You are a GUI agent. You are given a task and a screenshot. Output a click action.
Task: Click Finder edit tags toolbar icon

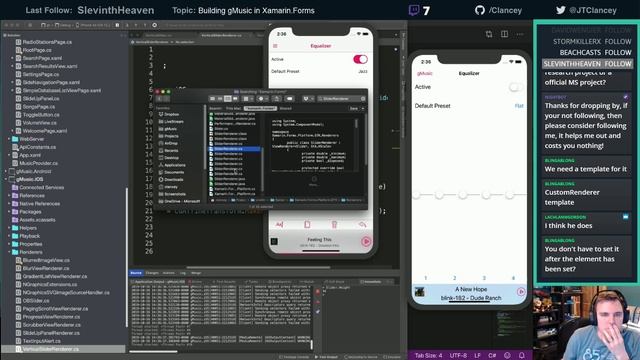click(289, 99)
